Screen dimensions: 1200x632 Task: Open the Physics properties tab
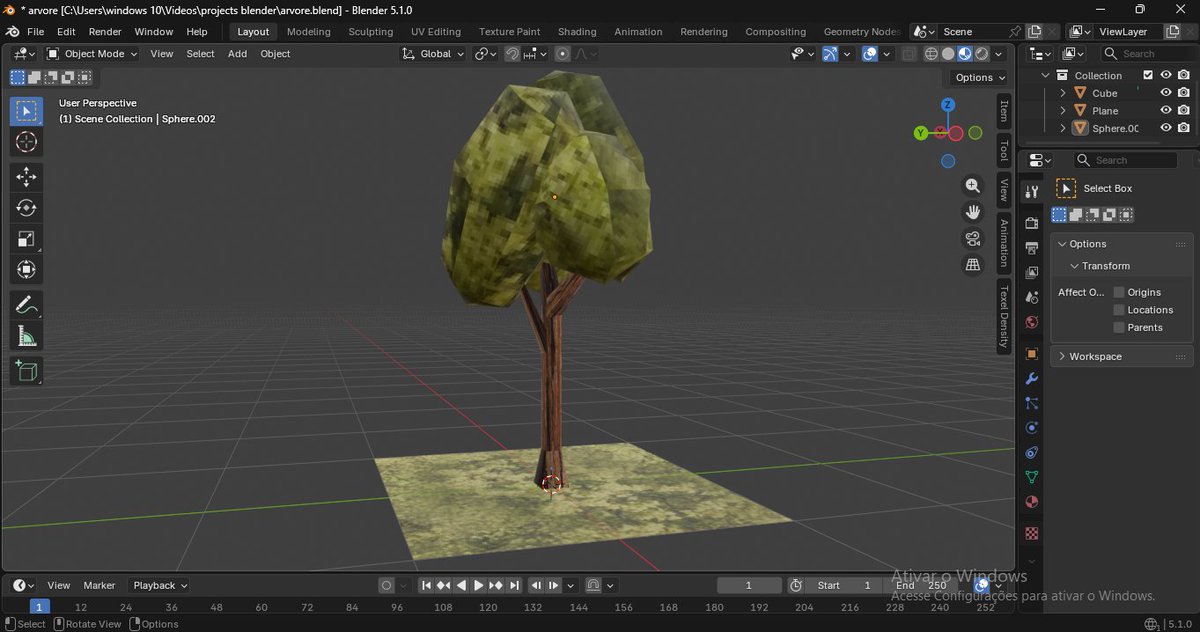(x=1032, y=428)
